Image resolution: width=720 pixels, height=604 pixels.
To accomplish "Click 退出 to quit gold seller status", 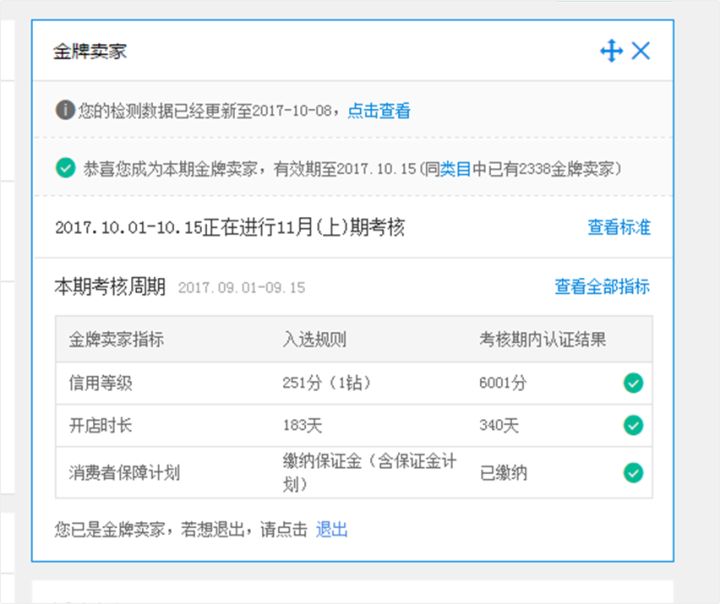I will 332,530.
